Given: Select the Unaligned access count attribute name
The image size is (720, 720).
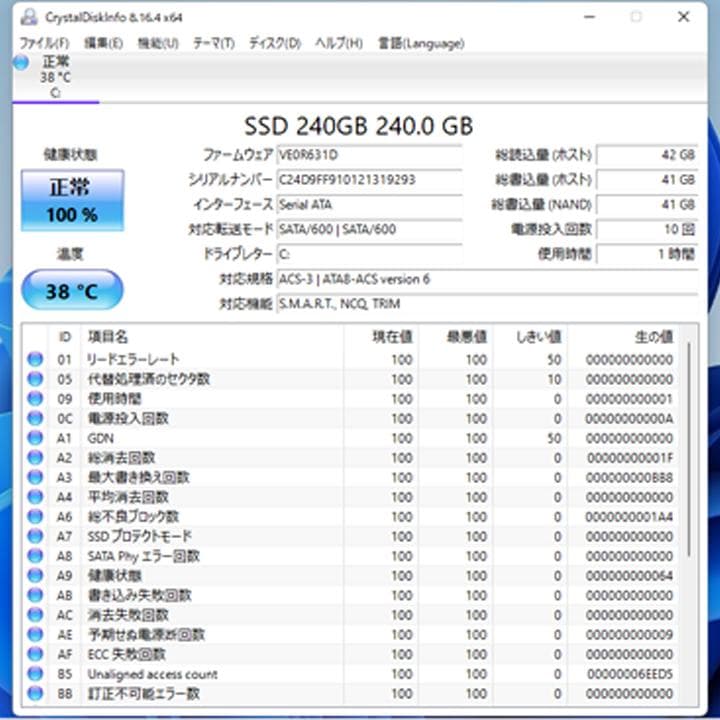Looking at the screenshot, I should click(x=152, y=674).
